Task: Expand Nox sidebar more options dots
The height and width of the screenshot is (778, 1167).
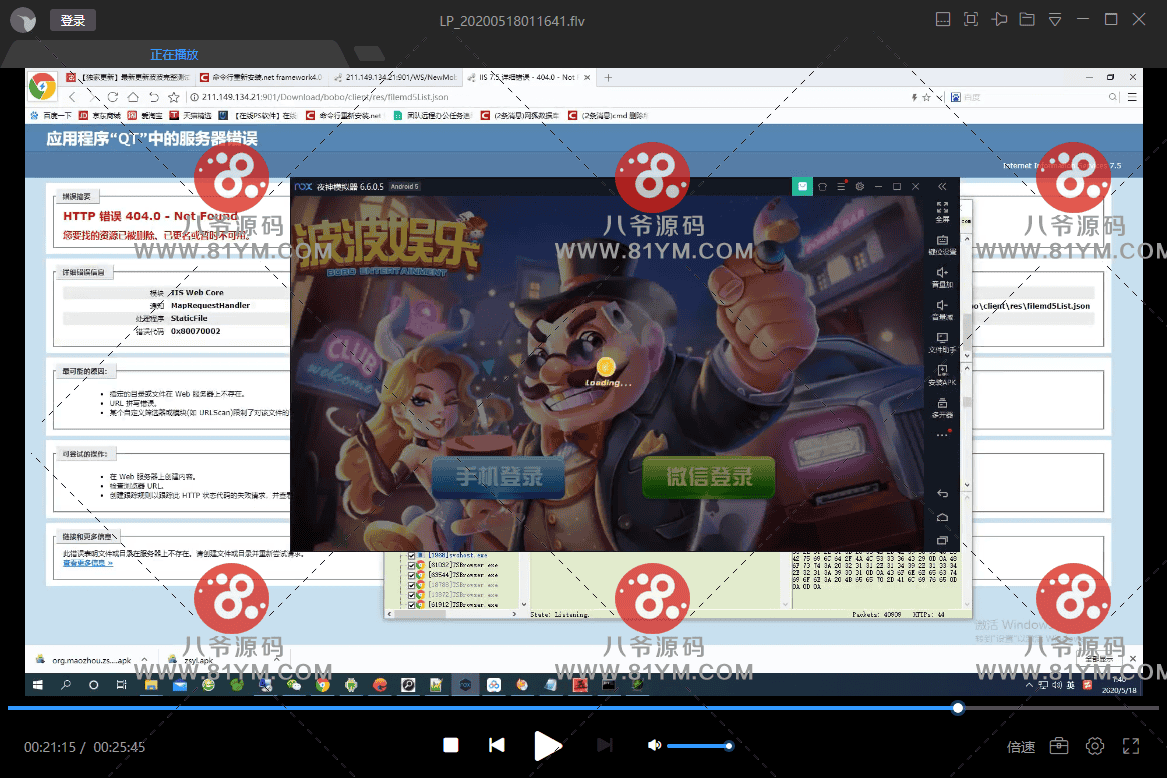Action: click(x=942, y=434)
